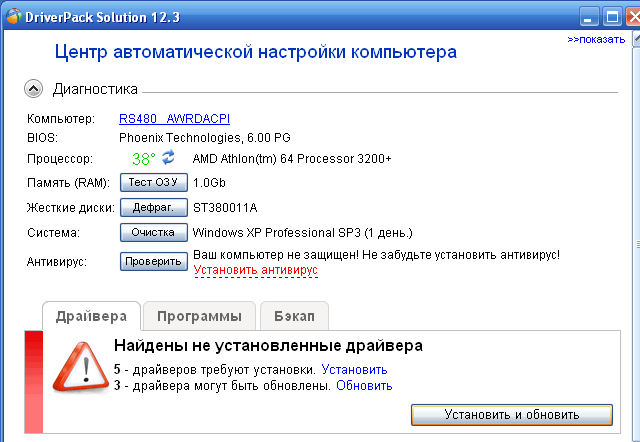Open the Программы tab
The height and width of the screenshot is (442, 640).
click(x=200, y=316)
